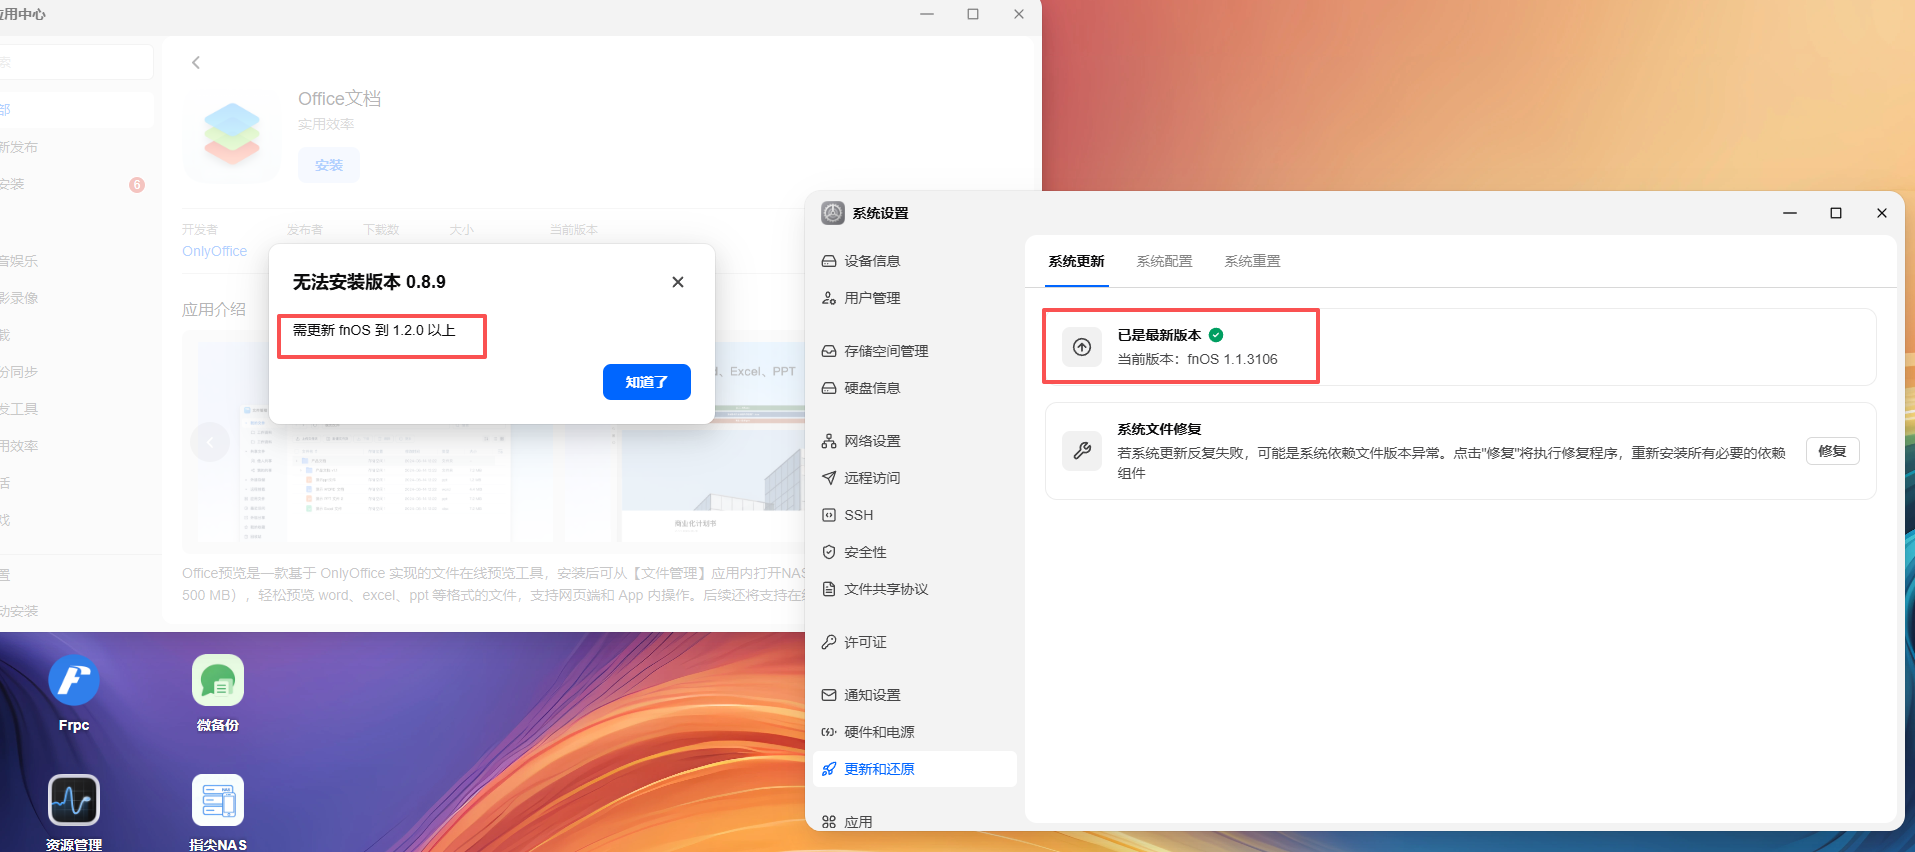Click the wrench icon for 系统文件修复

[x=1082, y=451]
